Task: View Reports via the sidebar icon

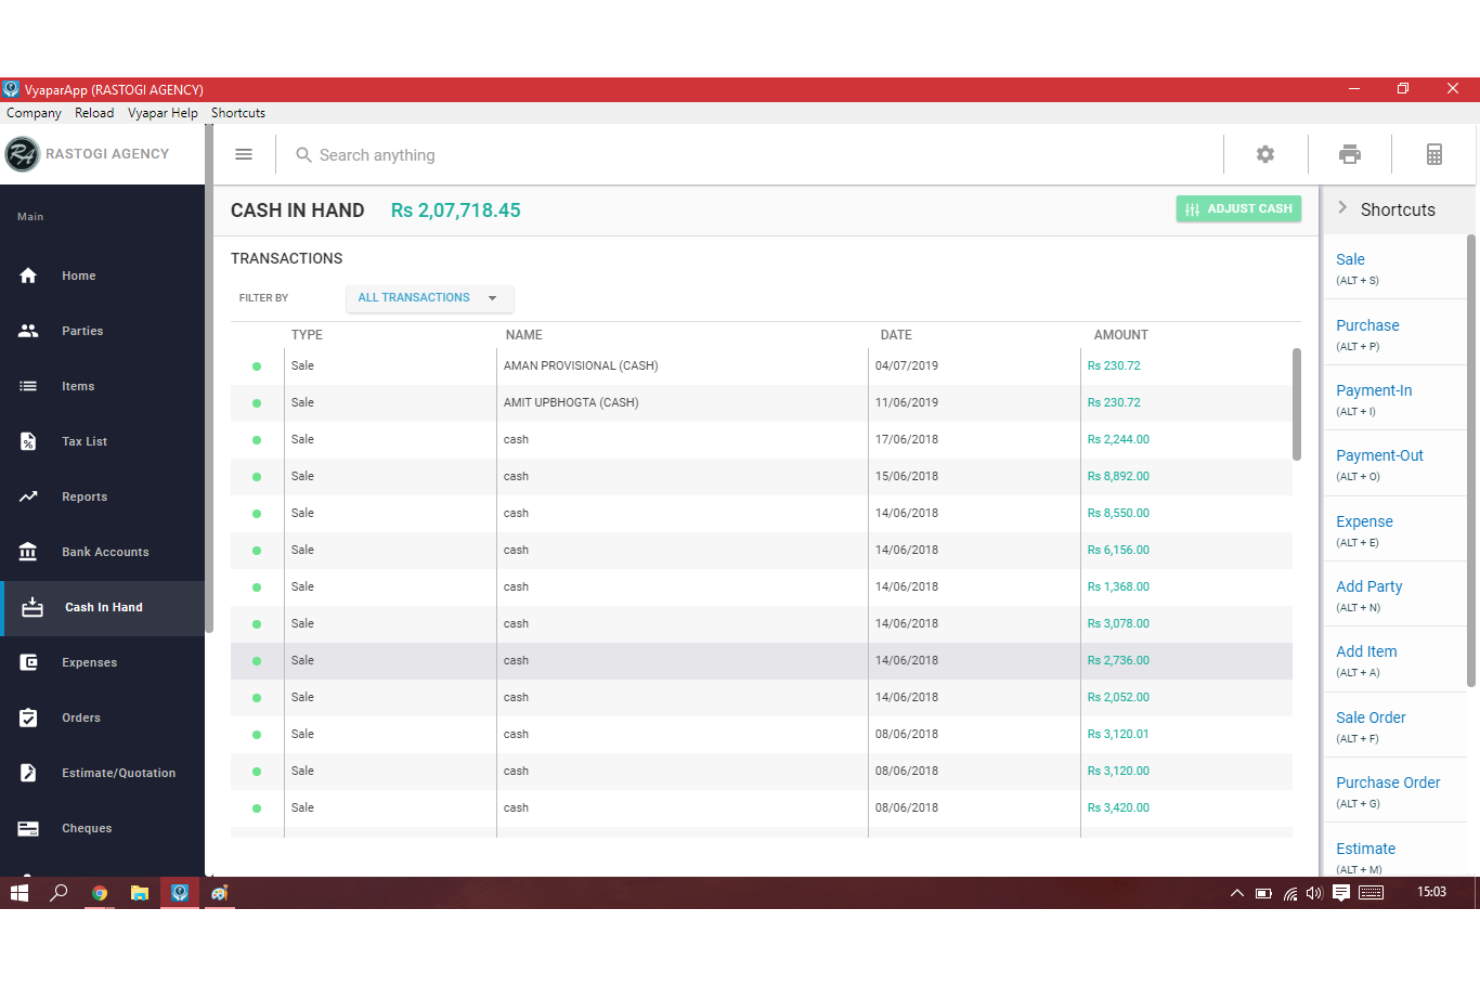Action: coord(84,496)
